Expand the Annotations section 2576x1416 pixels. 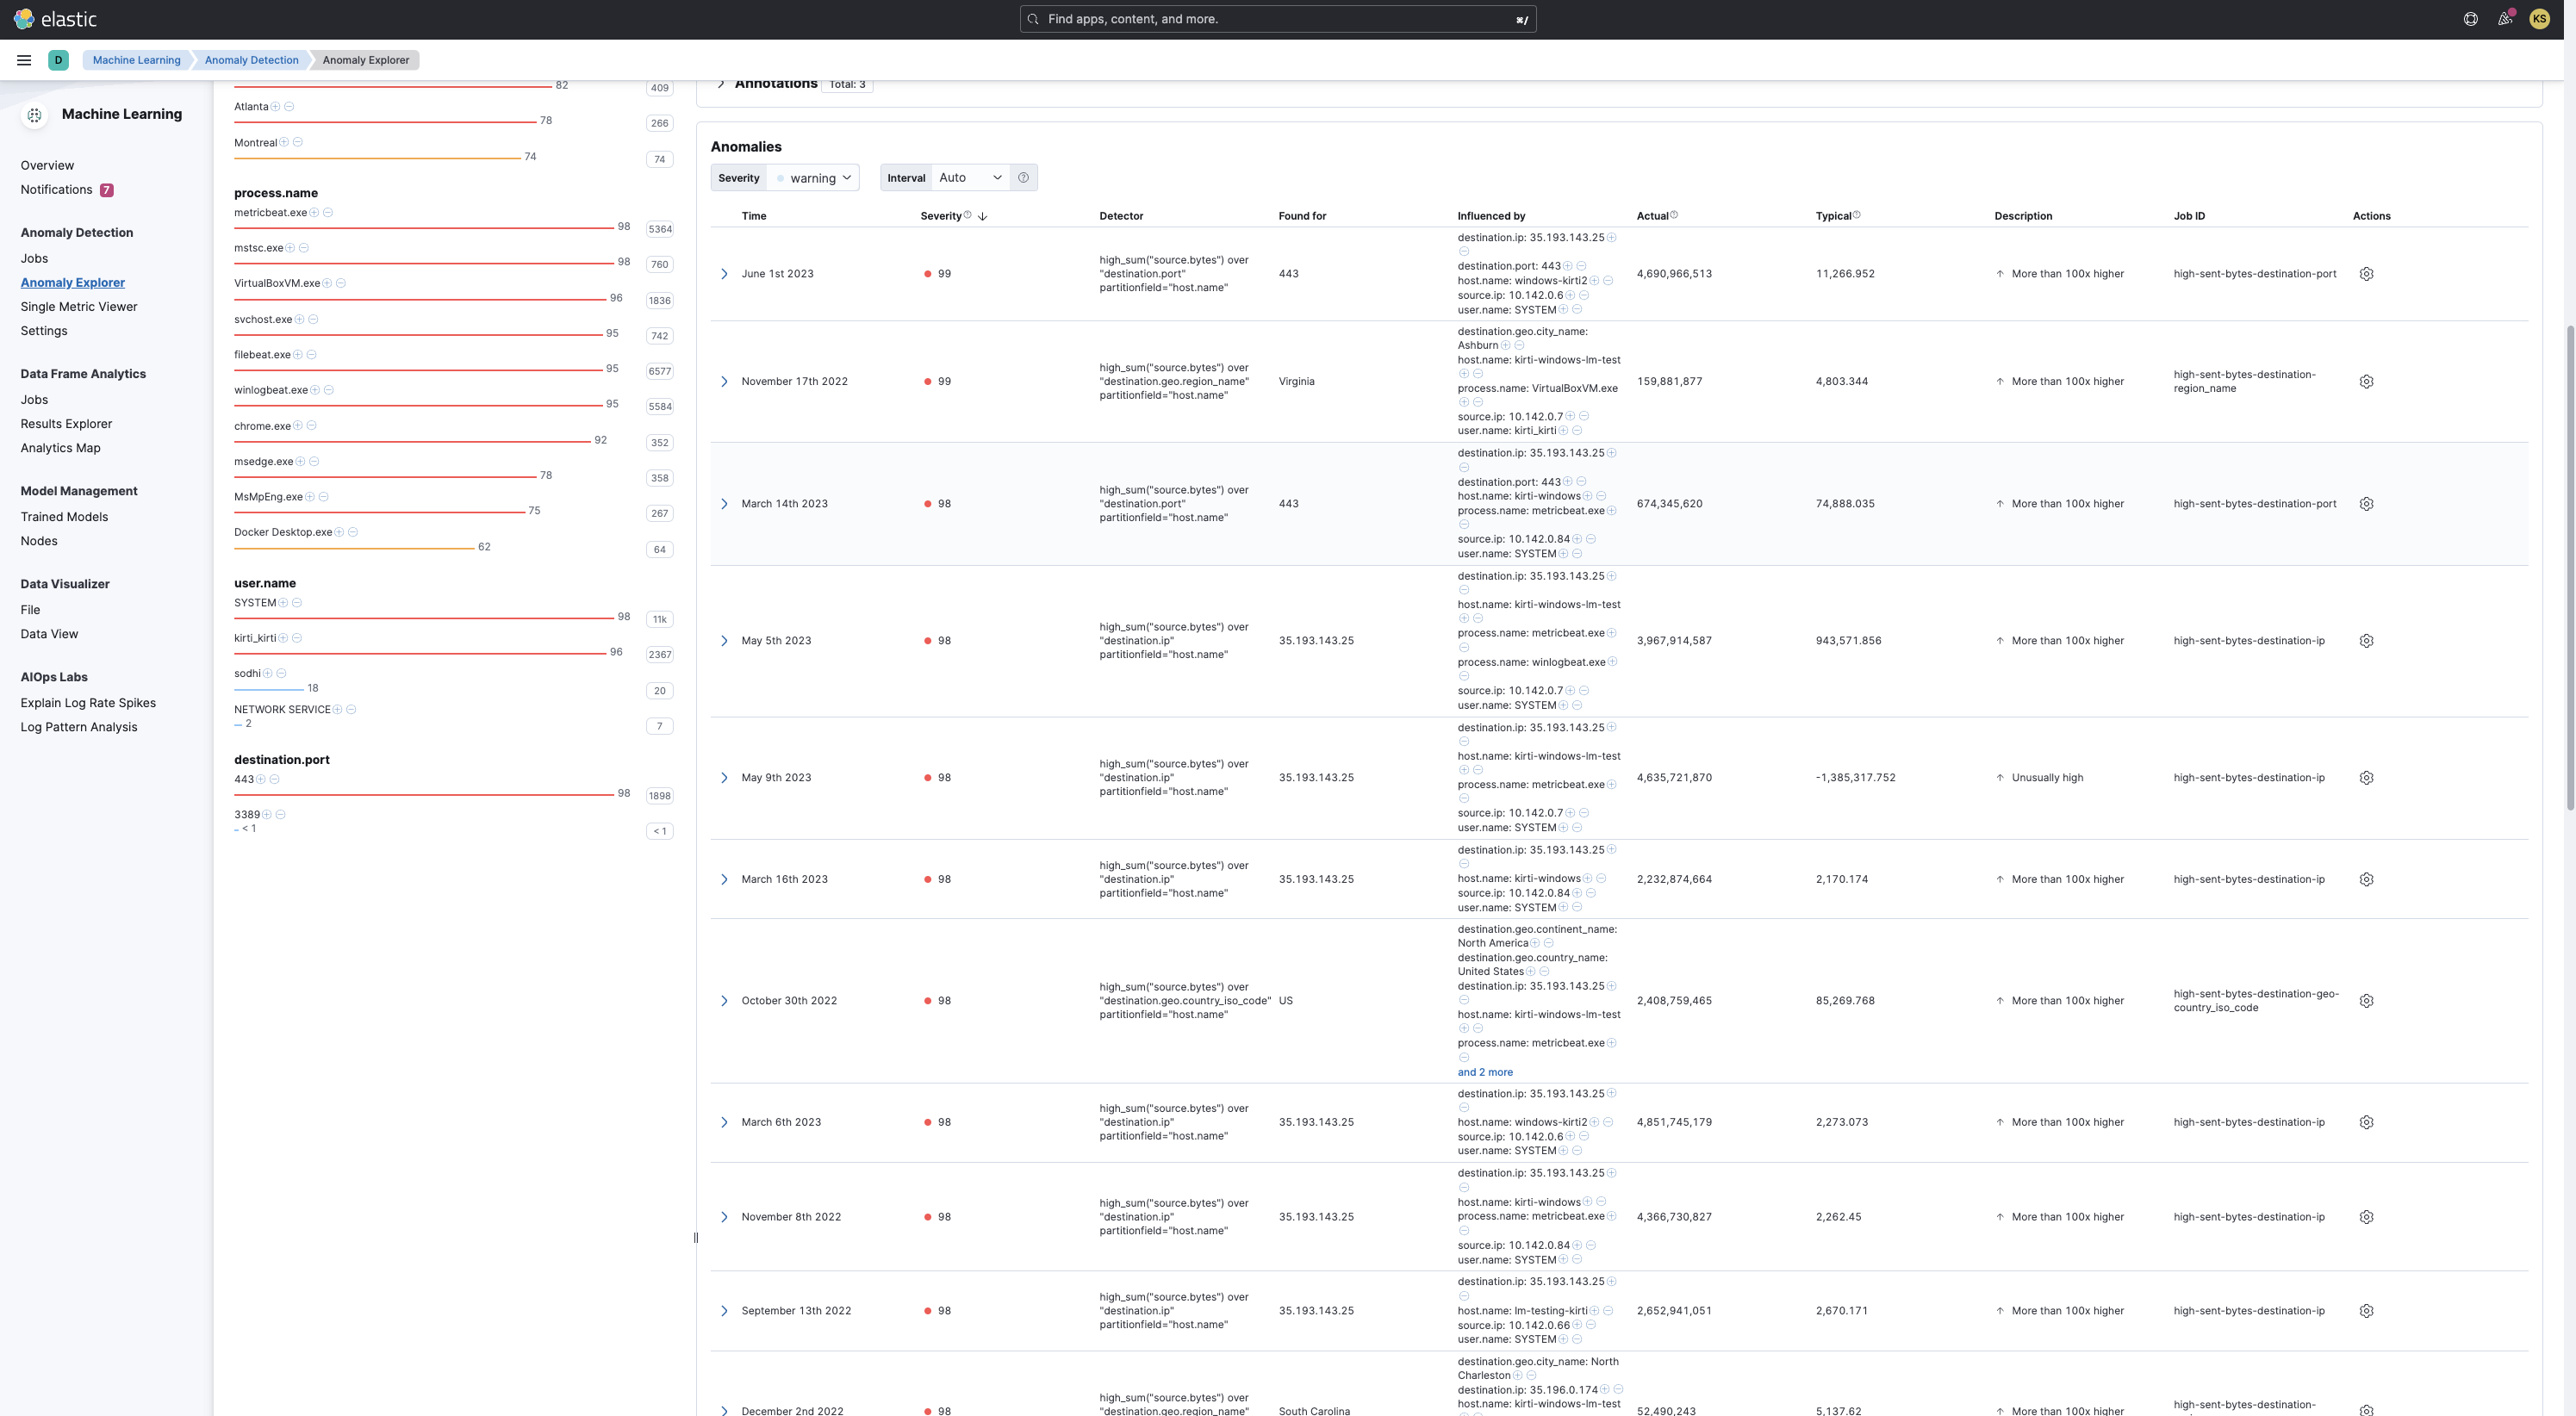[x=721, y=83]
